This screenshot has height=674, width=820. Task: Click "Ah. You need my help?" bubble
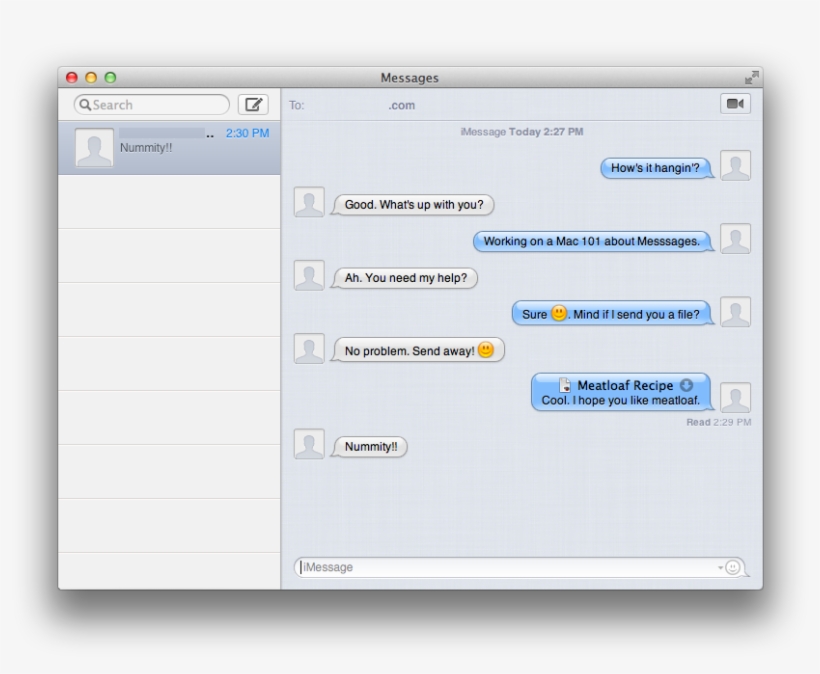405,278
